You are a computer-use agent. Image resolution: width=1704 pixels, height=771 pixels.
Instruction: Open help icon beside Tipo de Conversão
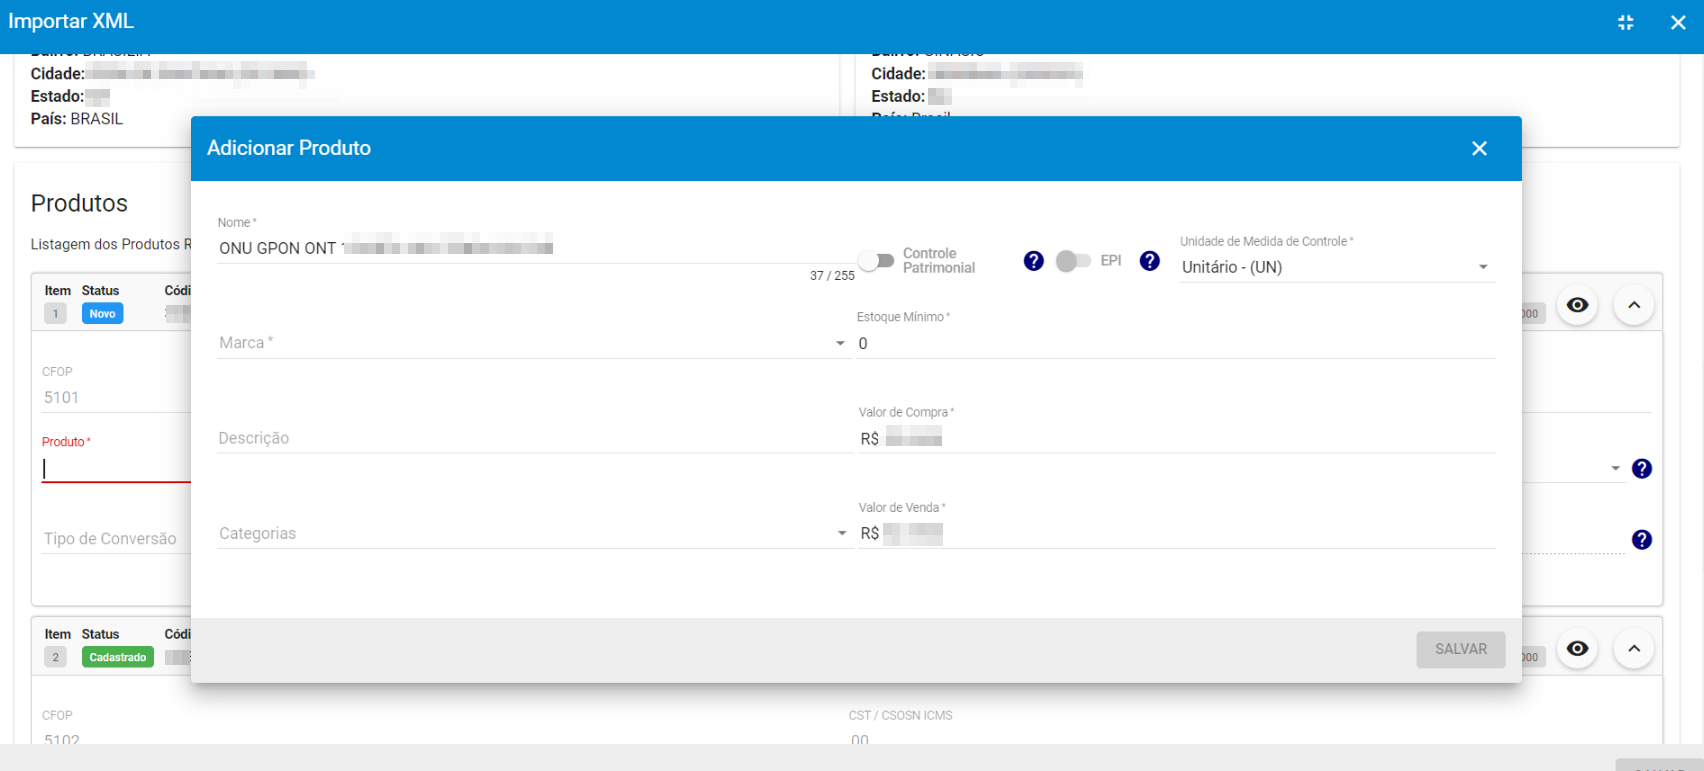1642,540
